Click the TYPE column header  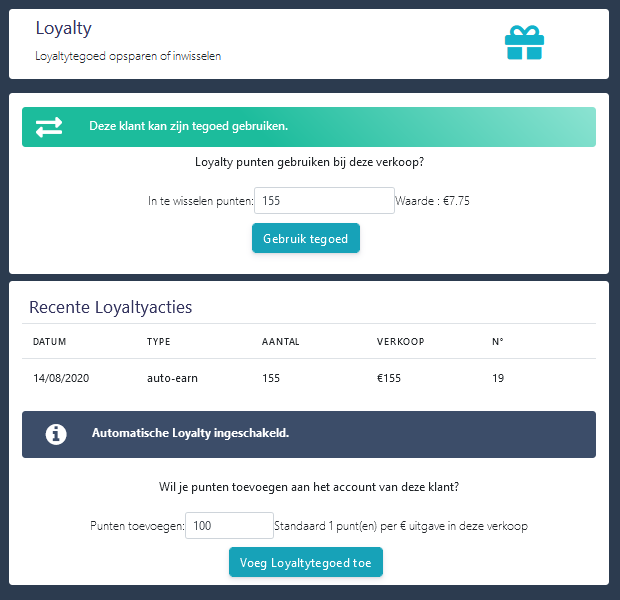click(159, 342)
